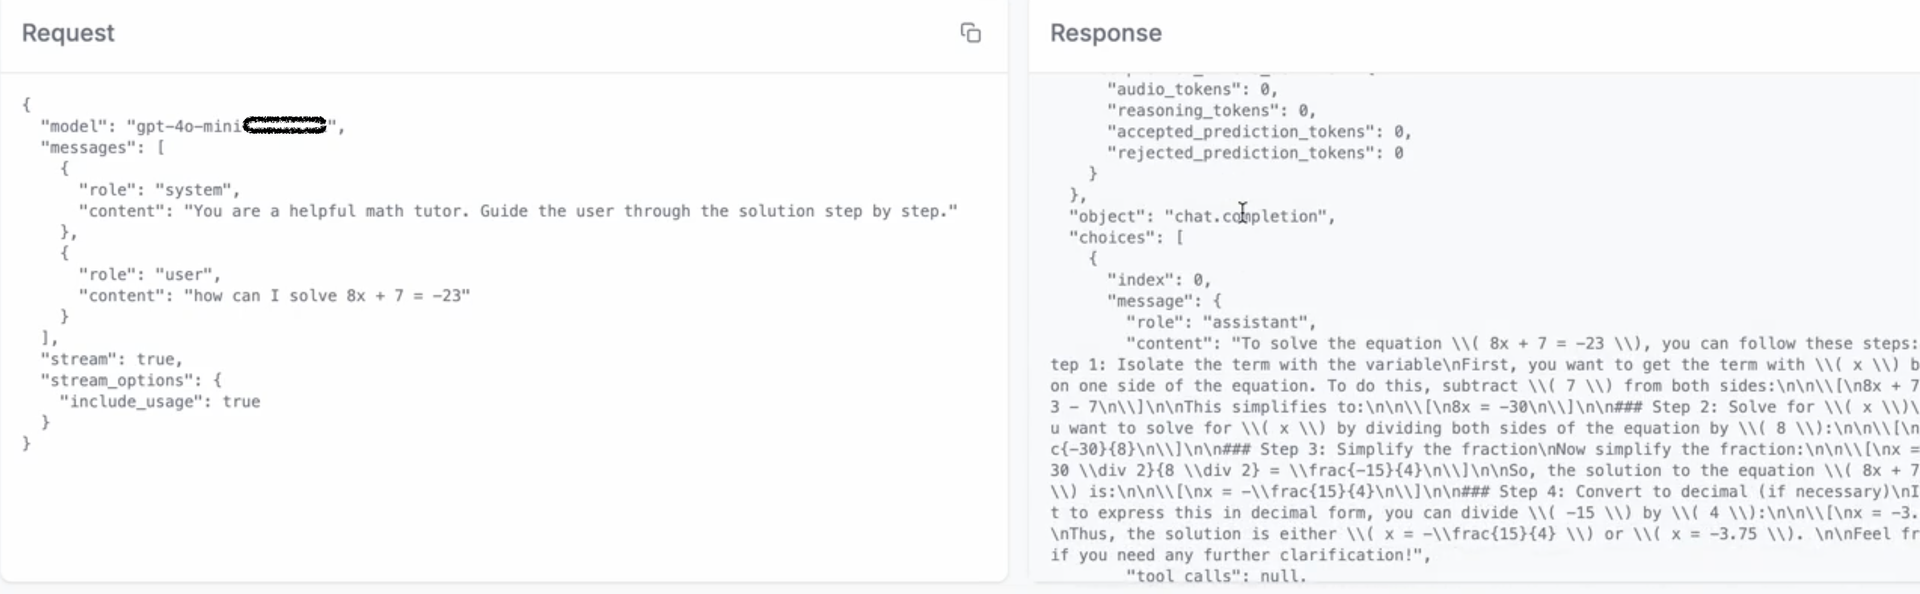Click the "accepted_prediction_tokens" line

coord(1259,131)
